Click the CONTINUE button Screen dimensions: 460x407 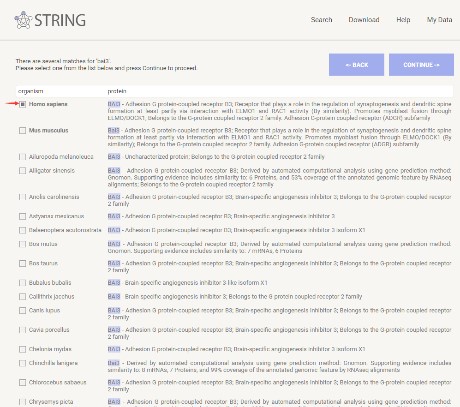[421, 65]
